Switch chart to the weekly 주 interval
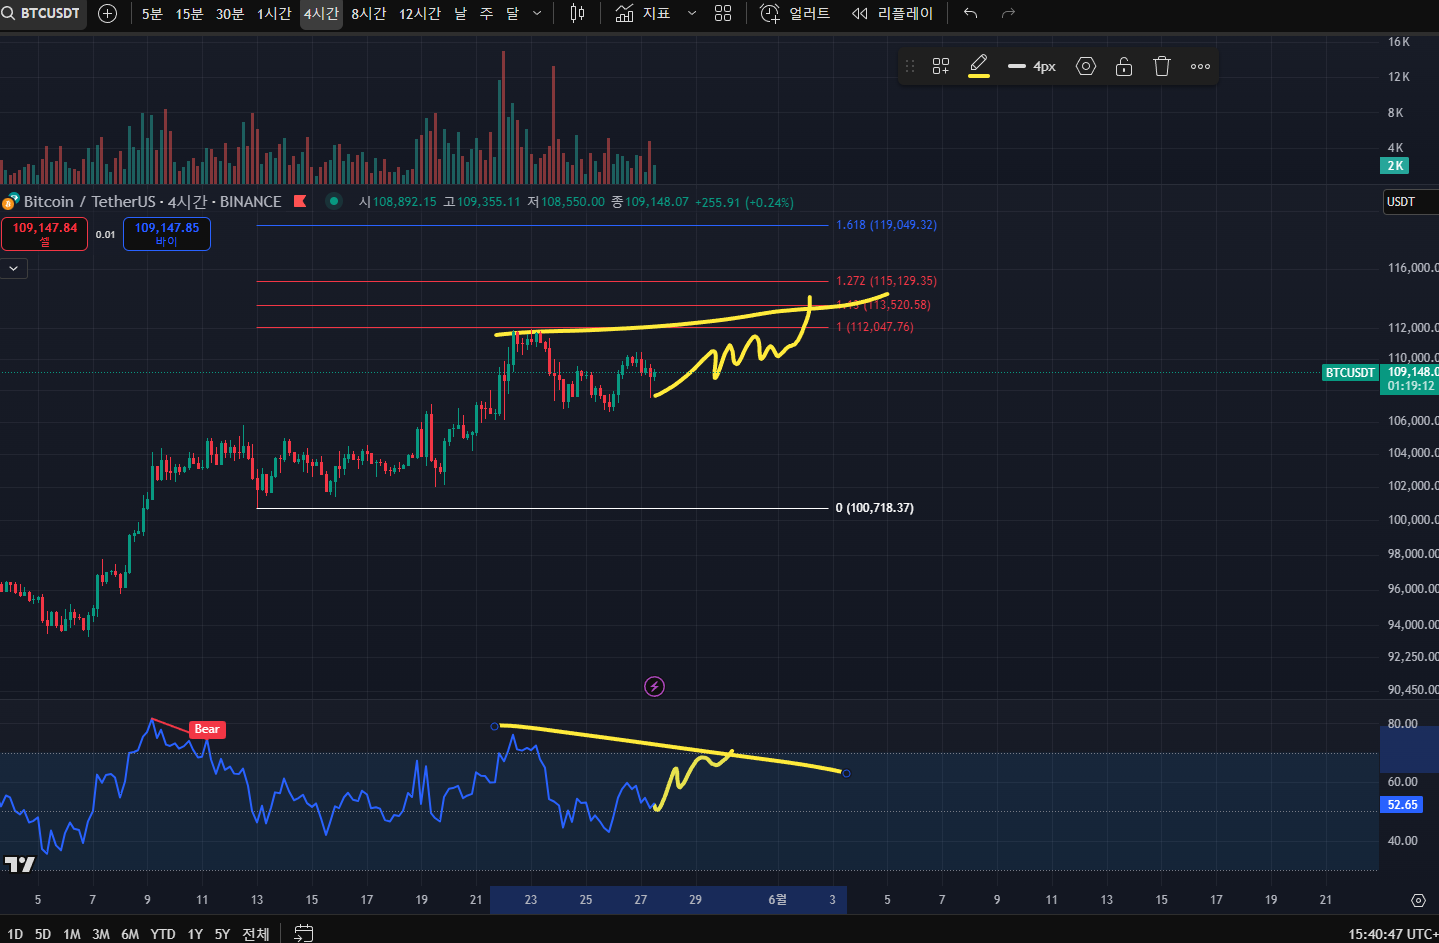 486,13
